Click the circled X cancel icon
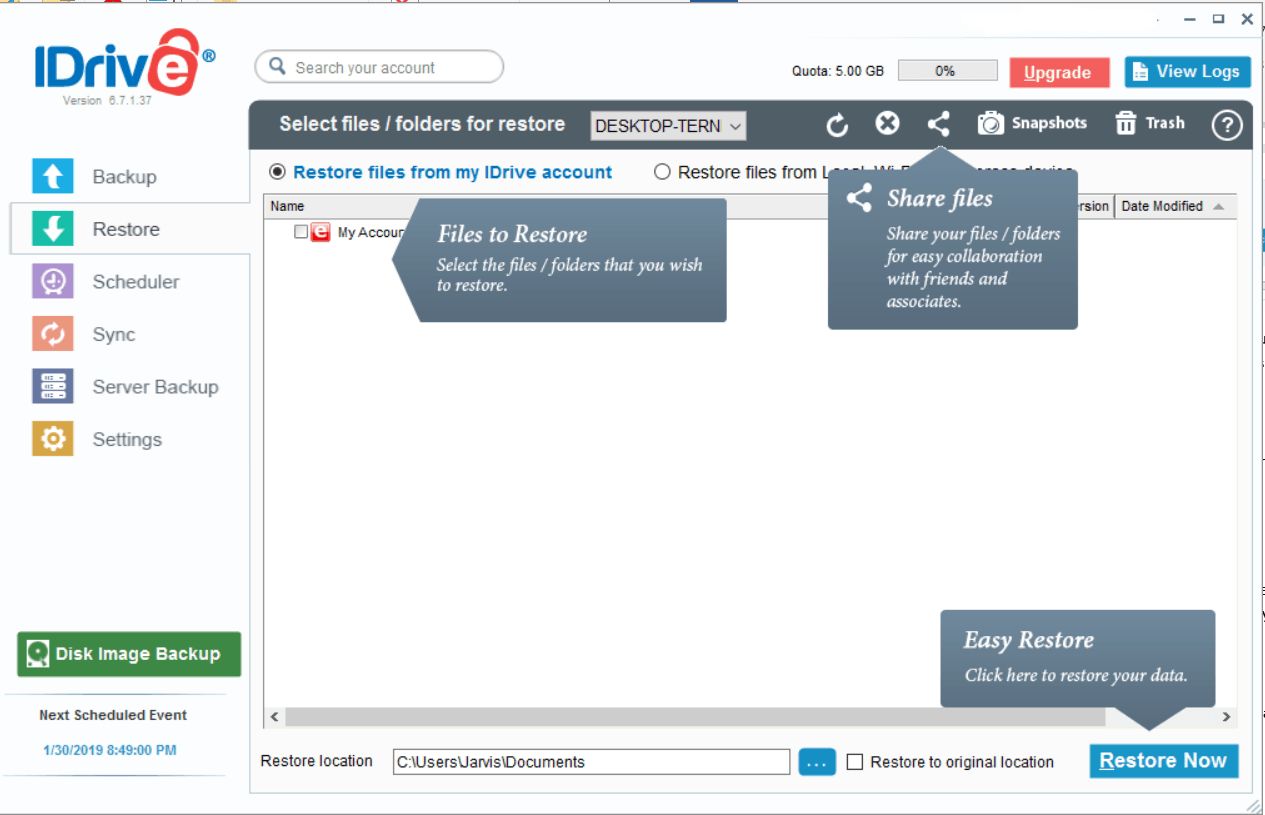The image size is (1265, 815). [x=887, y=123]
